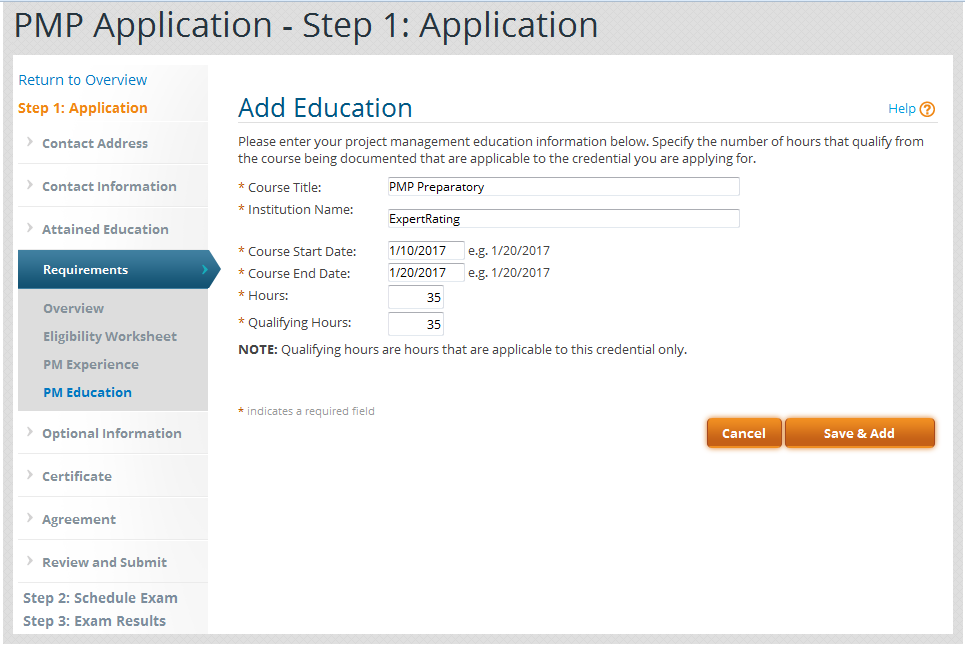965x646 pixels.
Task: Expand Agreement chevron
Action: (x=30, y=519)
